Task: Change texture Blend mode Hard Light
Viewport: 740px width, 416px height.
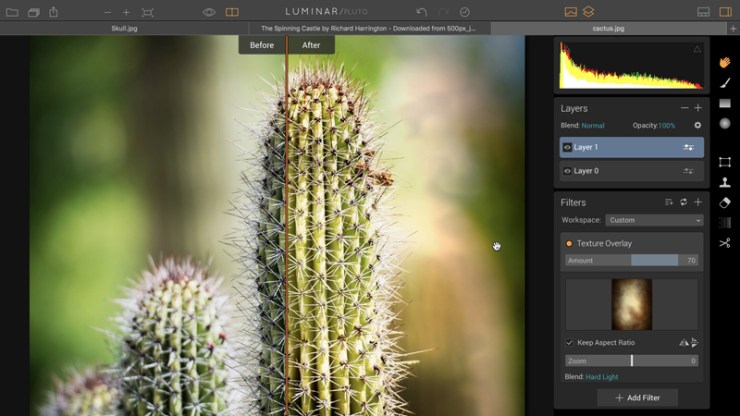Action: tap(602, 377)
